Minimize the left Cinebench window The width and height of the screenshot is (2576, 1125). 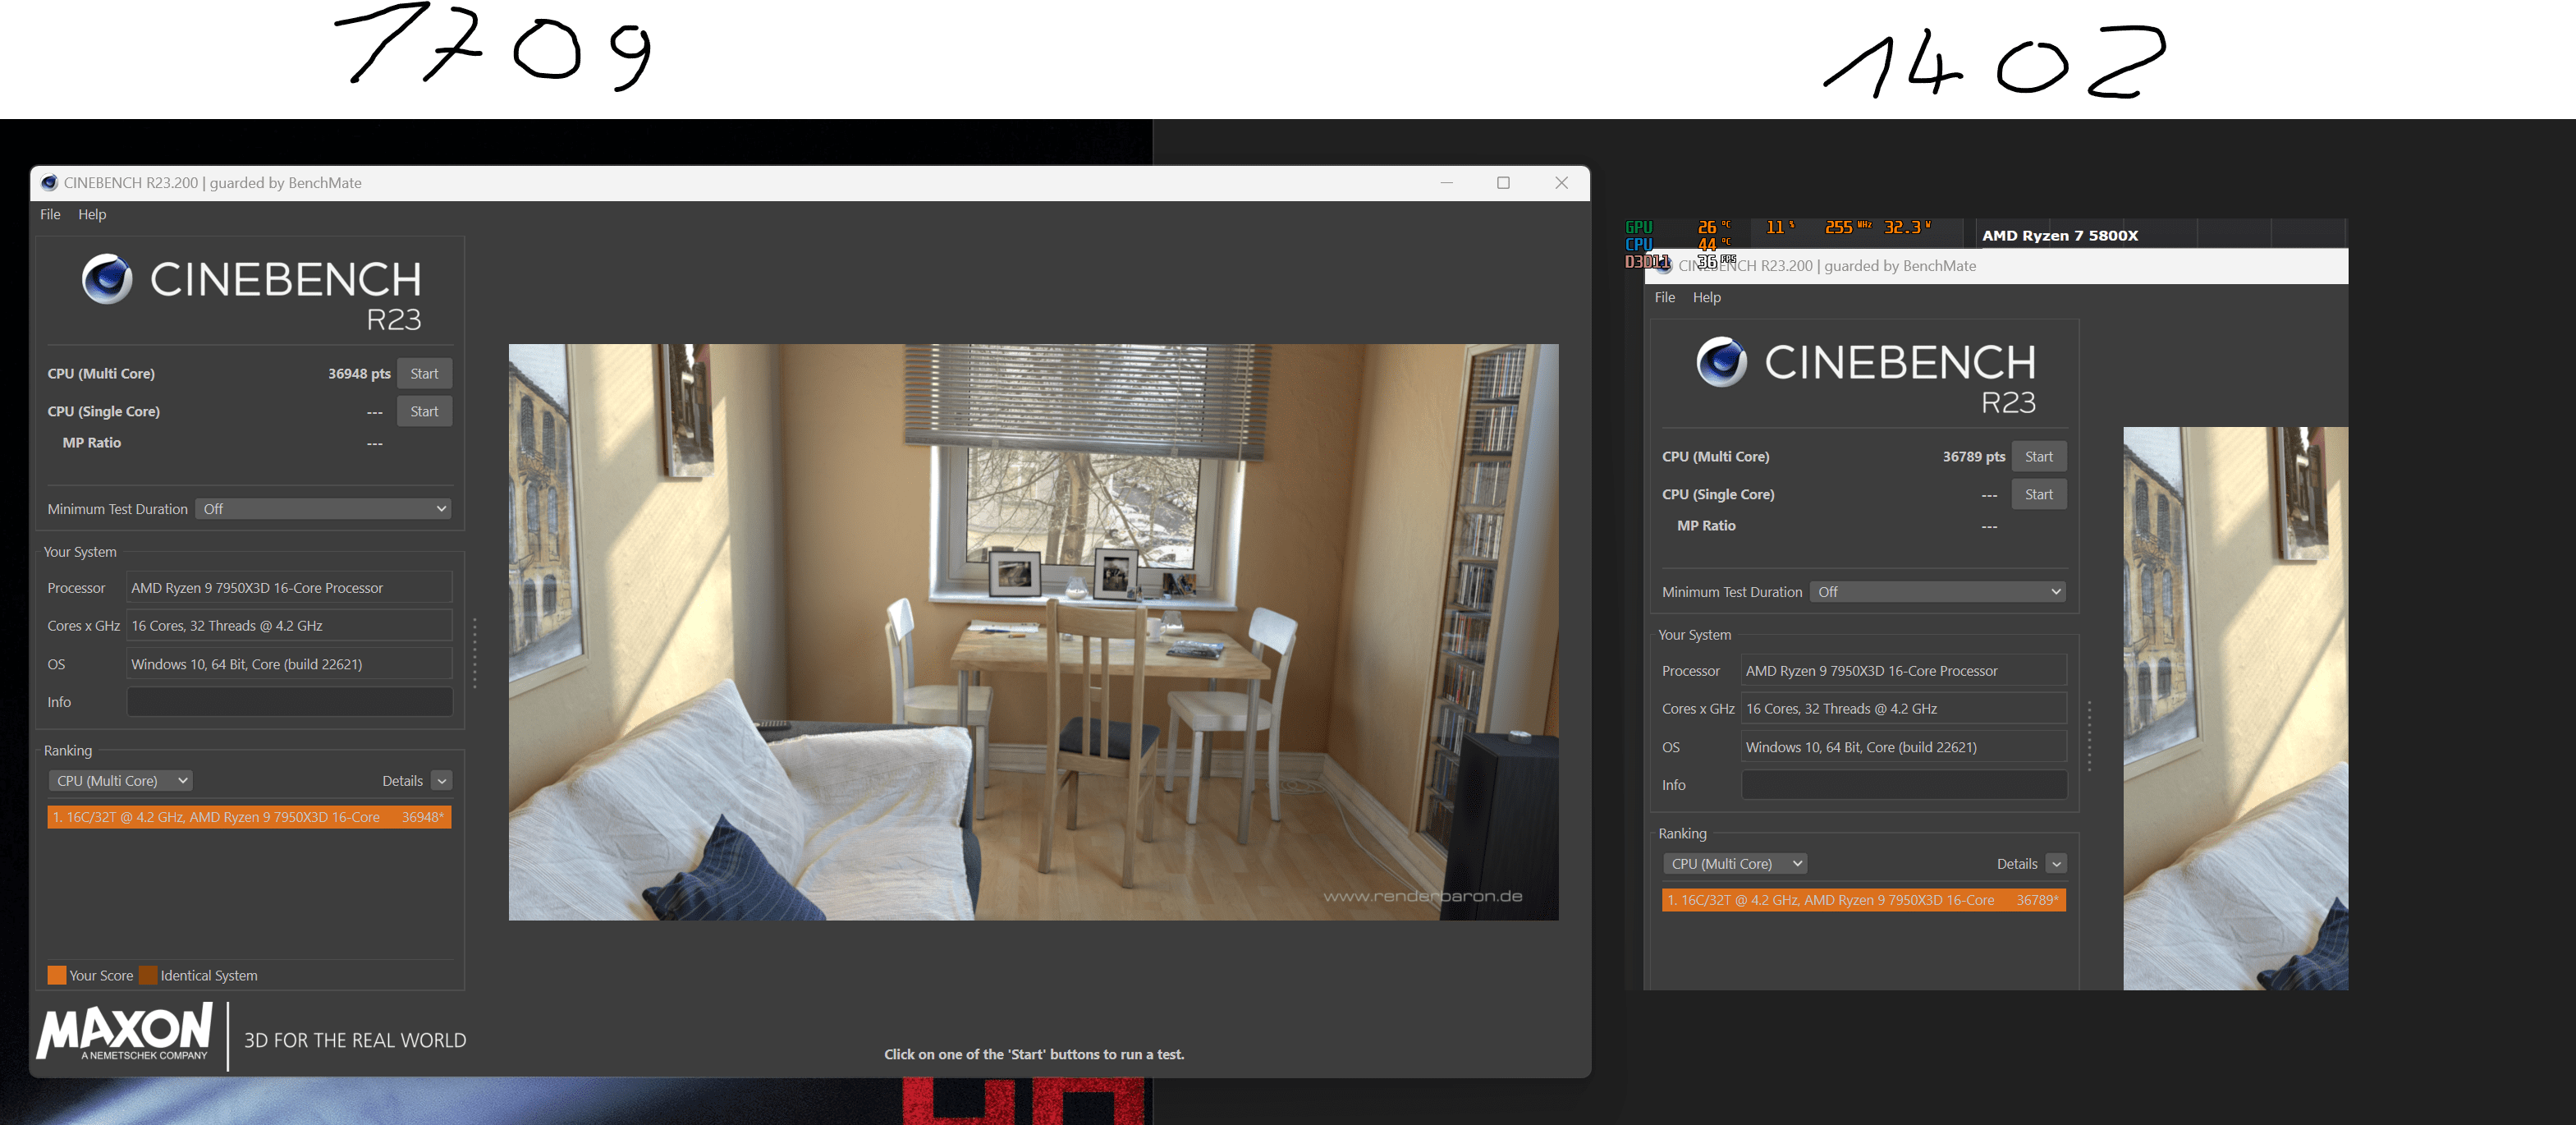(1446, 183)
